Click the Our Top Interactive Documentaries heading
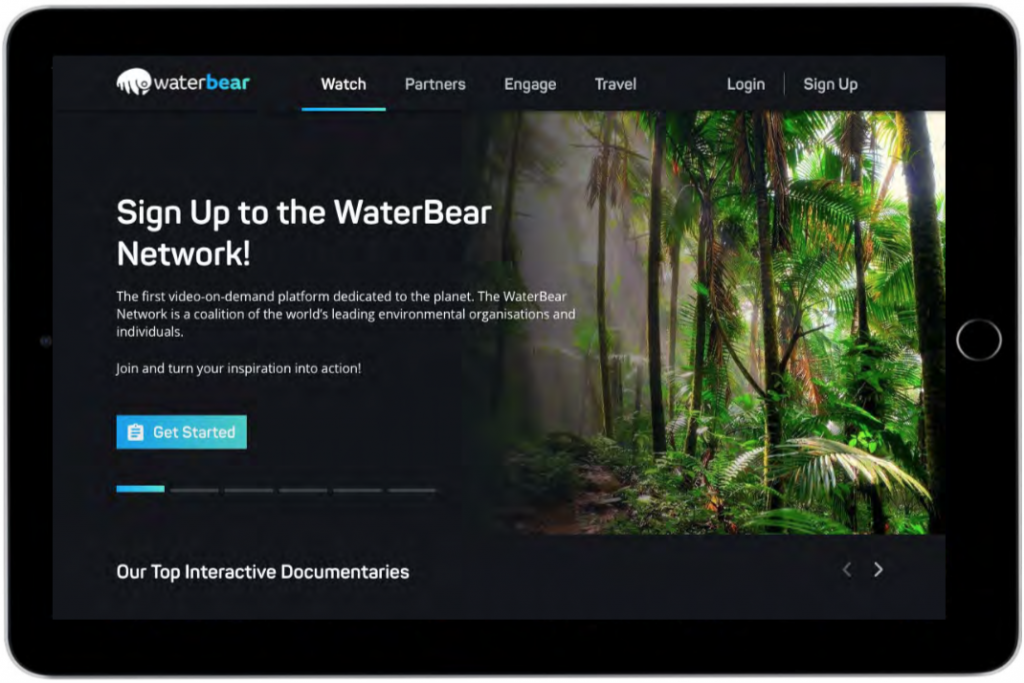 (263, 572)
